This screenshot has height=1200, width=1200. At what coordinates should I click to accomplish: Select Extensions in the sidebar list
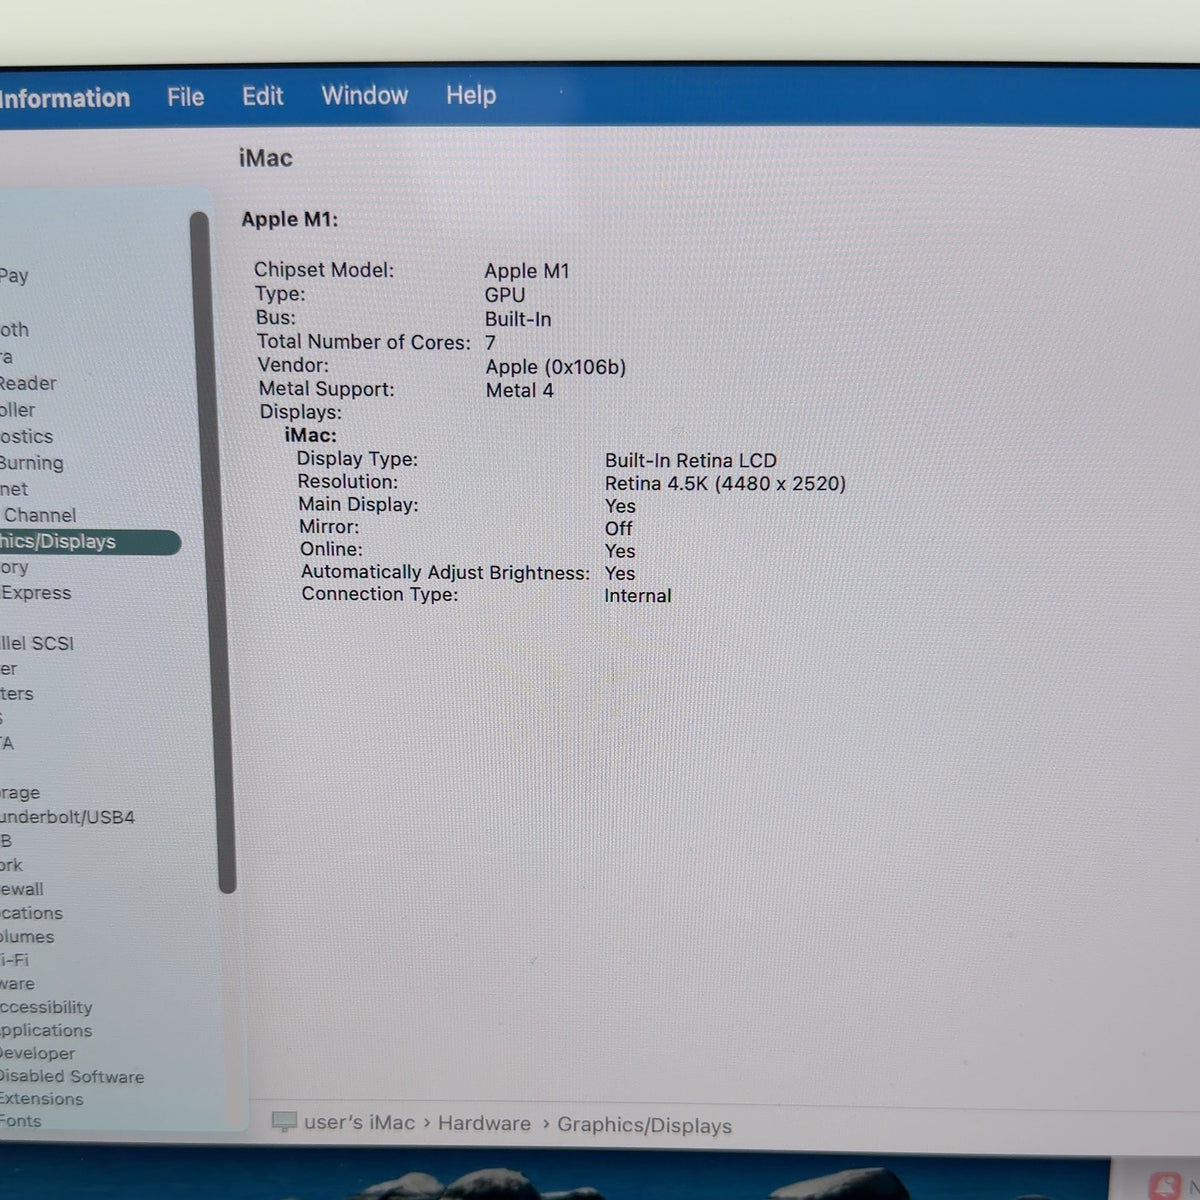[42, 1099]
